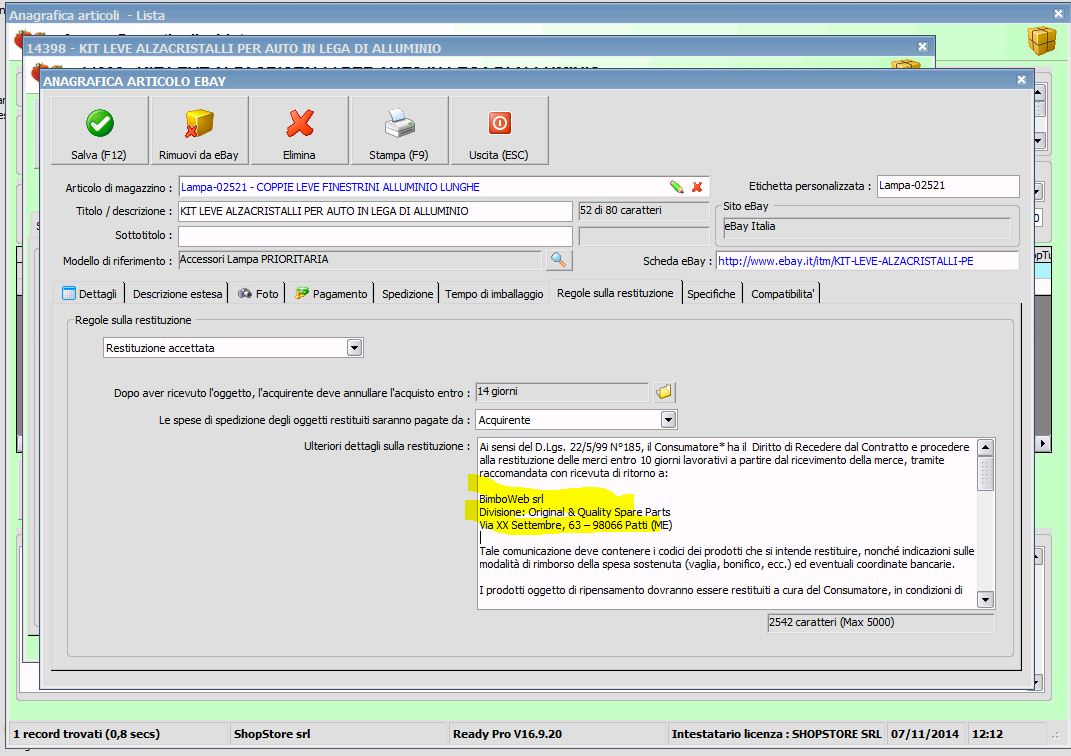
Task: Click the '1 record trovati (0,8 secs)' status
Action: pos(86,734)
